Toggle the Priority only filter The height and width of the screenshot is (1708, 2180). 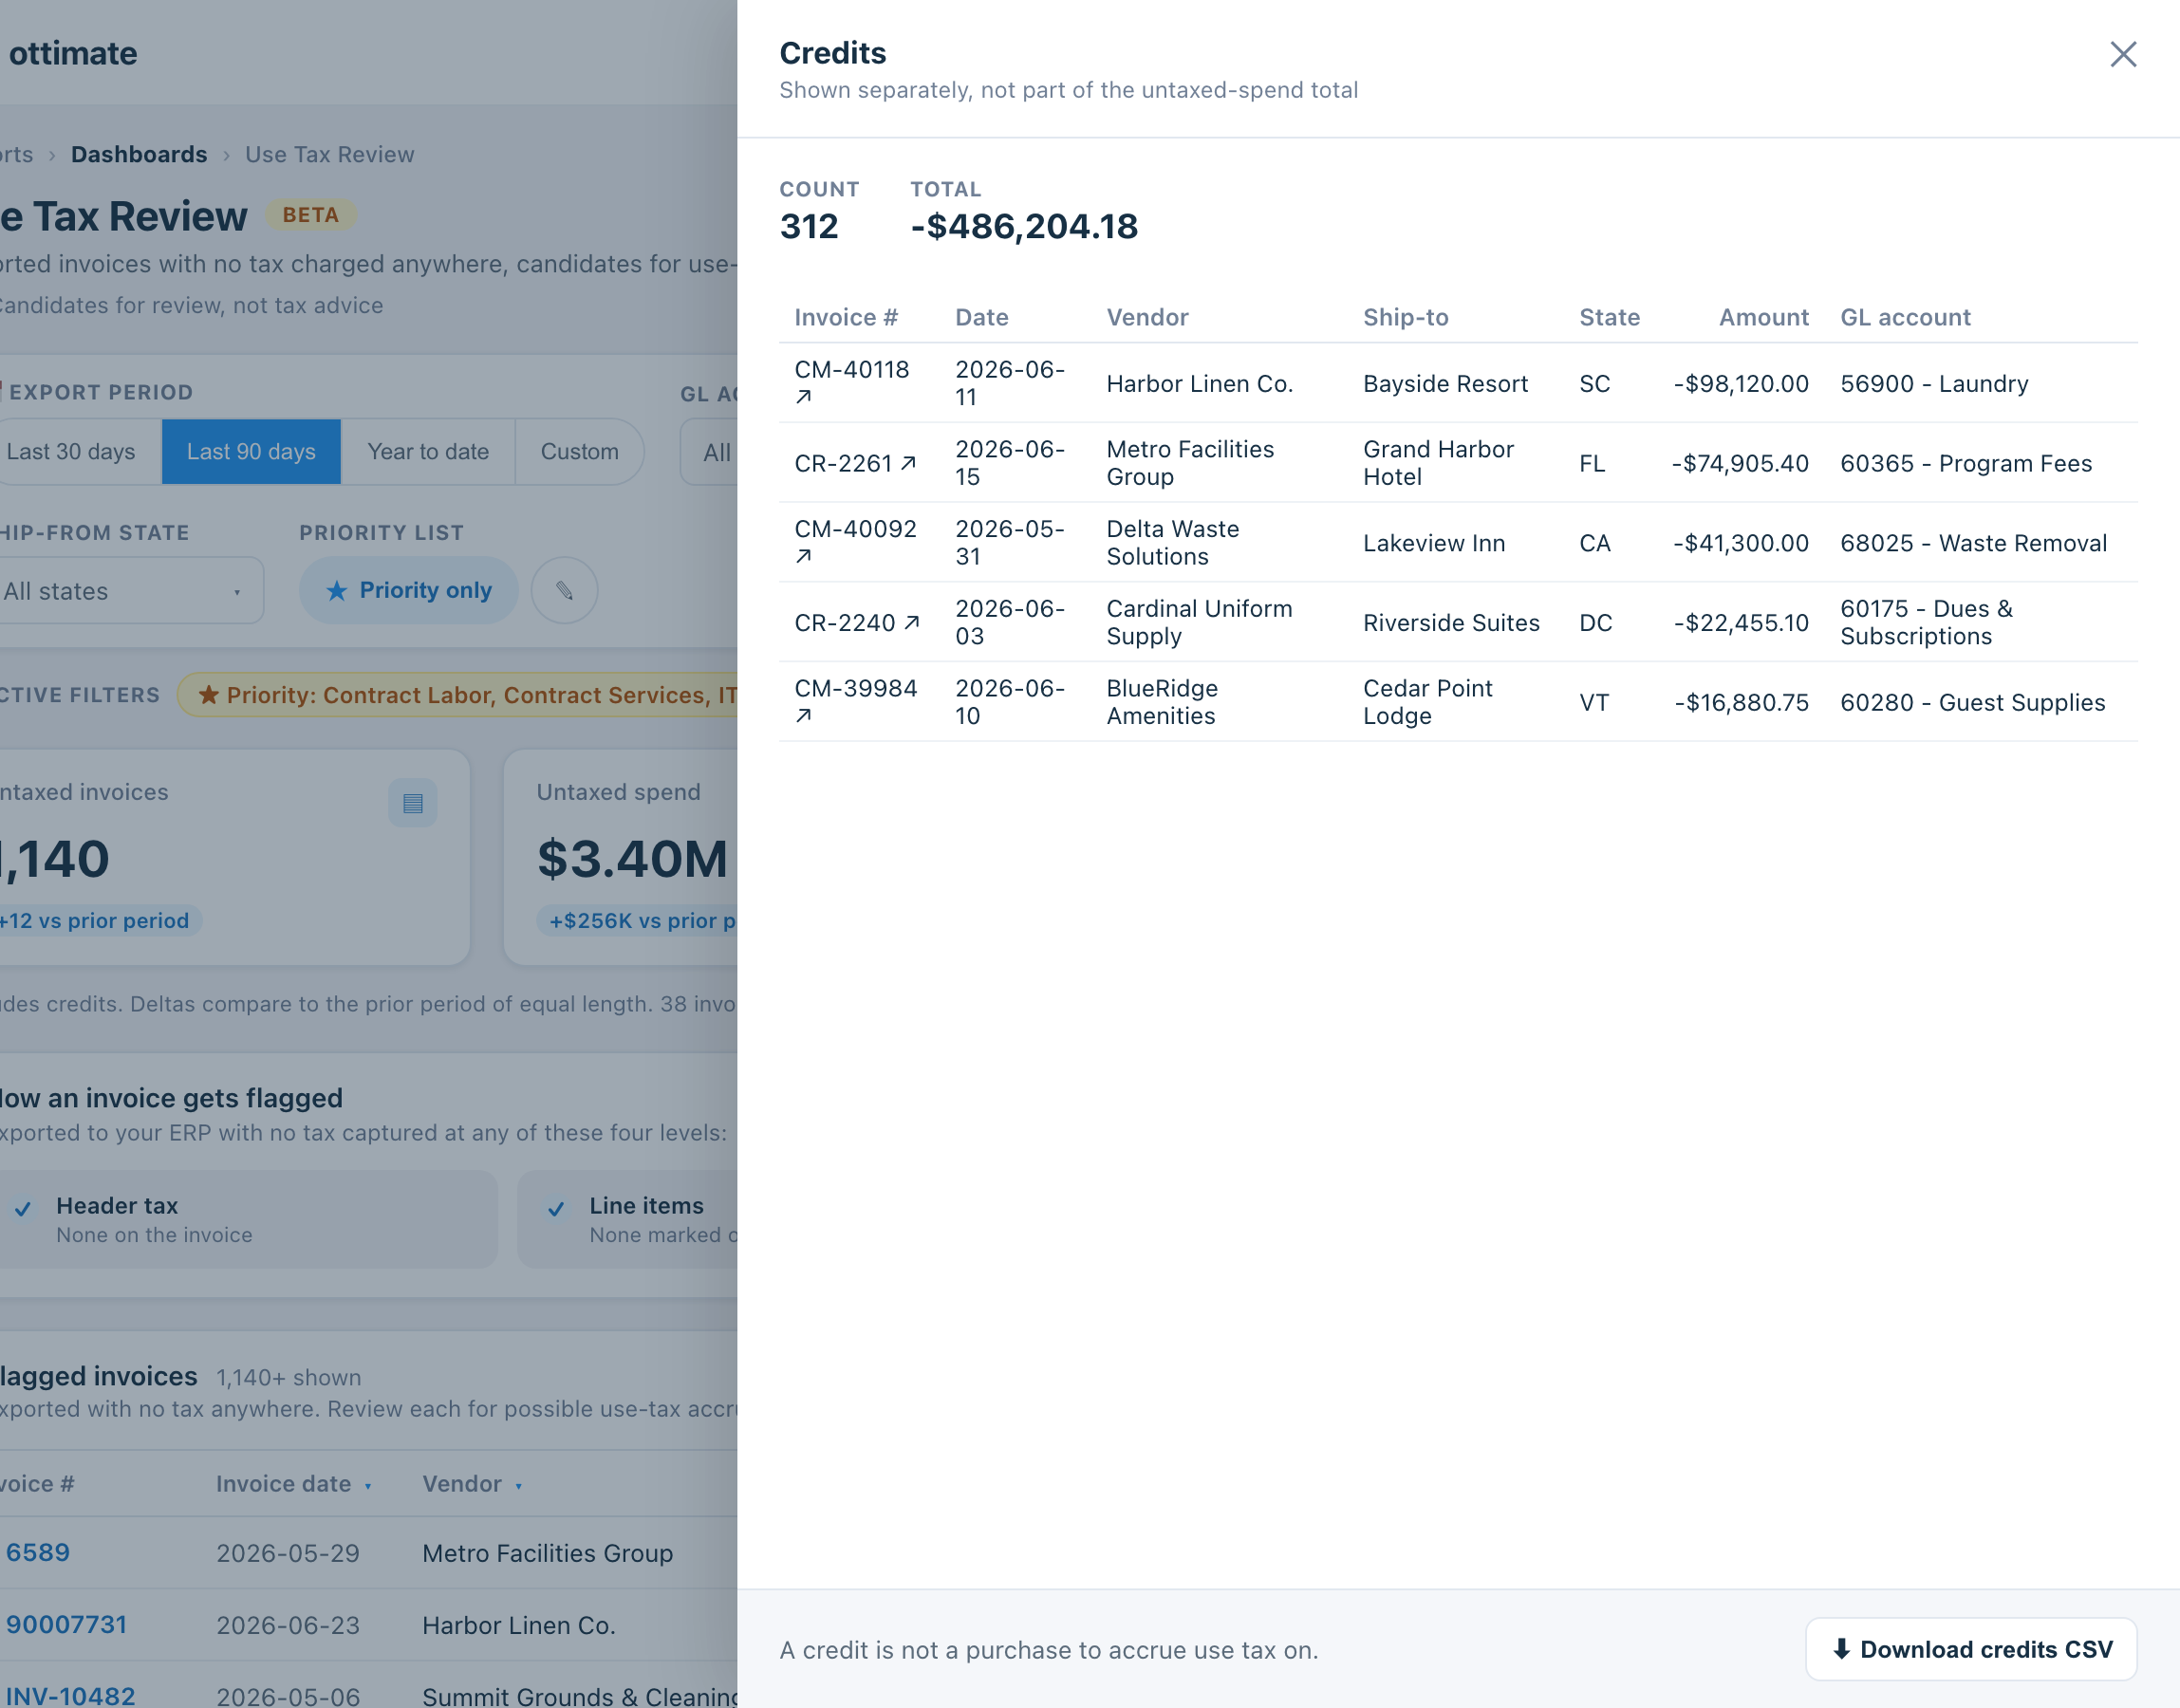tap(409, 590)
